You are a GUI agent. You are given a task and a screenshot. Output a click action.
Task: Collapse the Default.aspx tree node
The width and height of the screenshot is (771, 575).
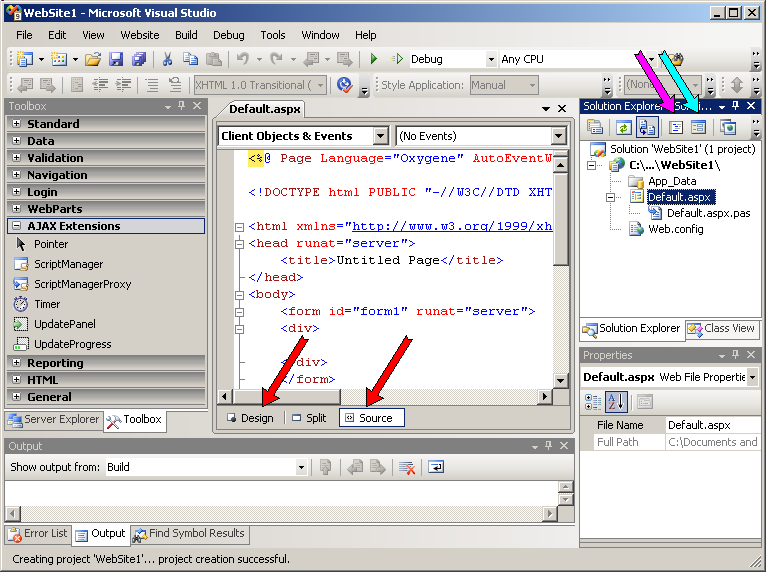tap(608, 197)
